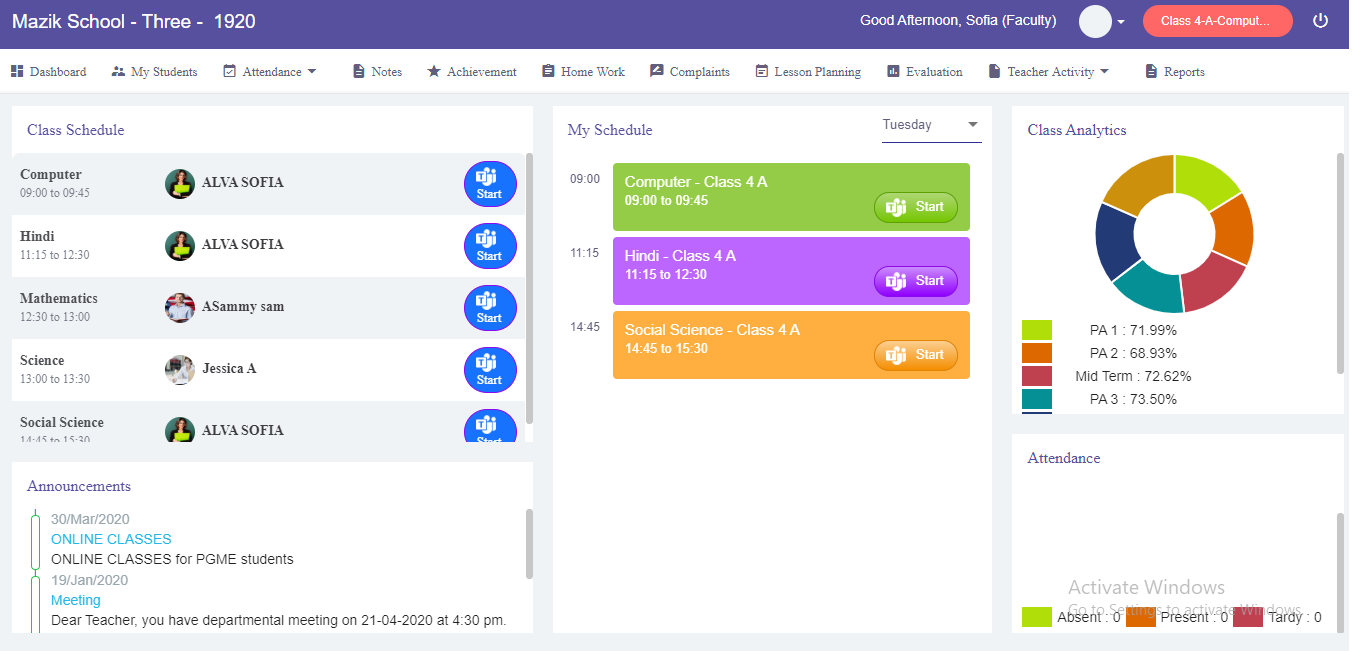This screenshot has width=1370, height=651.
Task: Start Teams class for Computer in Class Schedule
Action: tap(490, 184)
